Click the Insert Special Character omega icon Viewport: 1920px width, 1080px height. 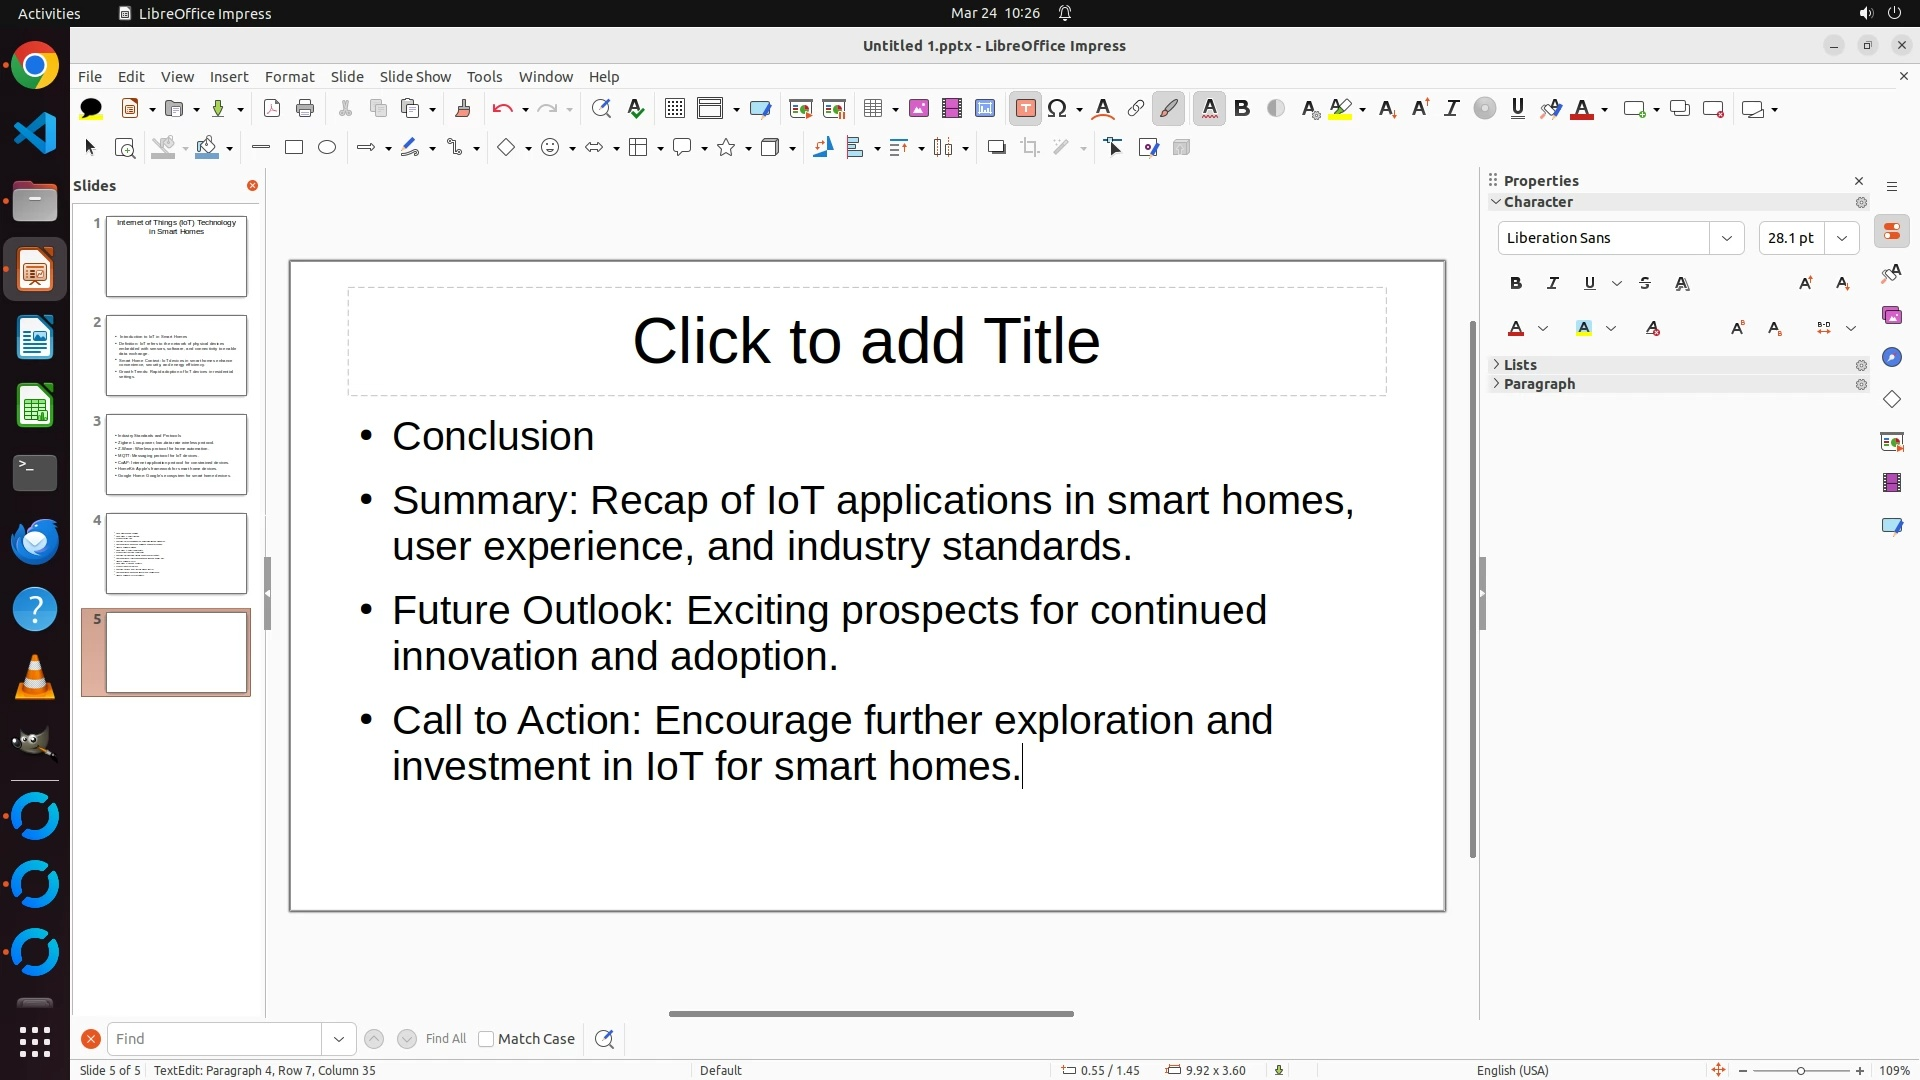point(1057,109)
